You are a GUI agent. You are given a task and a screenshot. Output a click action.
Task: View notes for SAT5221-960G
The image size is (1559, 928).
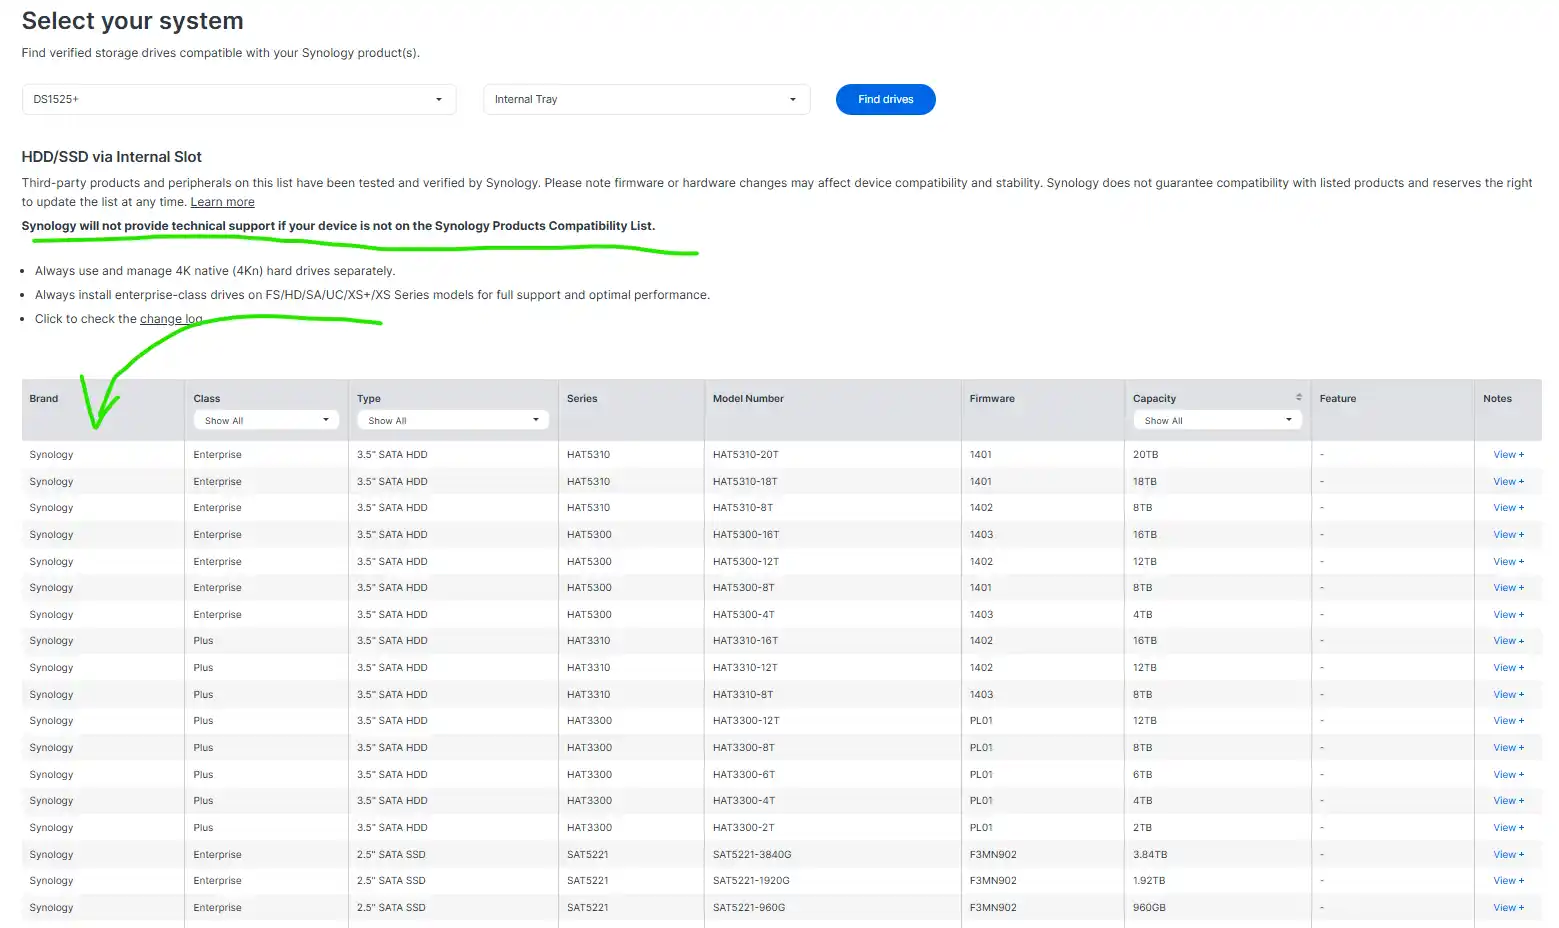coord(1508,908)
